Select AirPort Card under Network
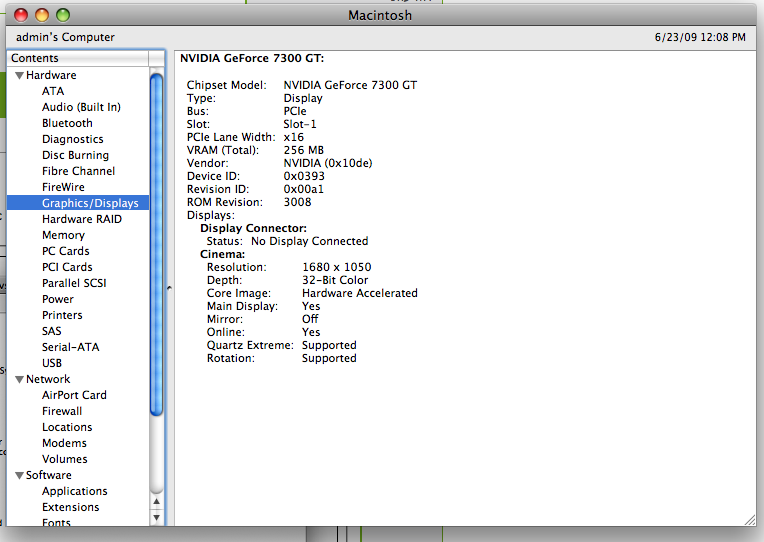This screenshot has width=764, height=542. (74, 395)
